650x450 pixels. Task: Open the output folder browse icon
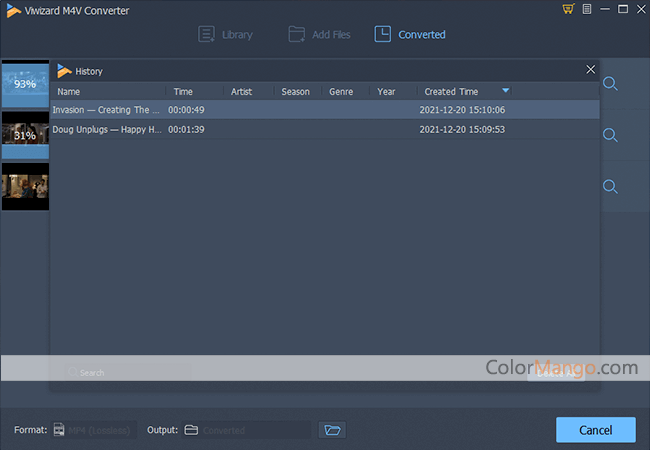[x=332, y=430]
